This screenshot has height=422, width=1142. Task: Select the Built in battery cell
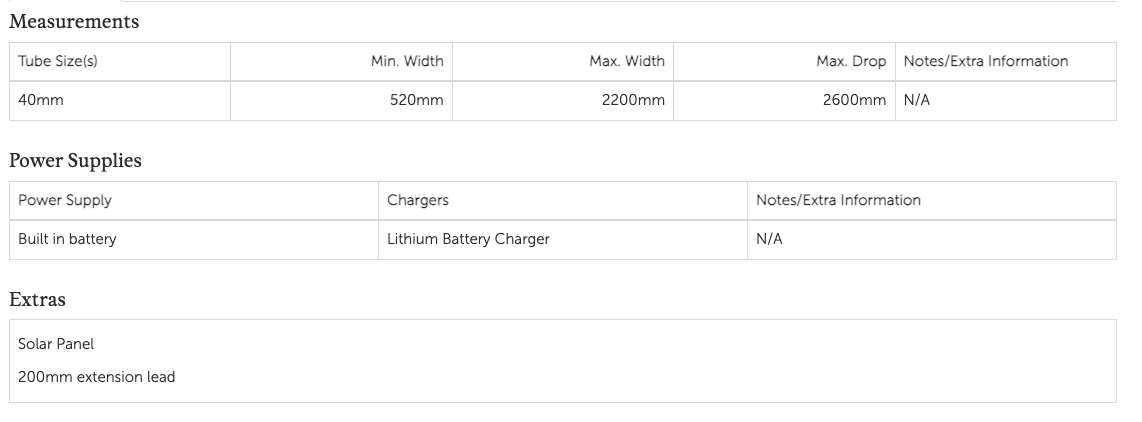pyautogui.click(x=67, y=239)
